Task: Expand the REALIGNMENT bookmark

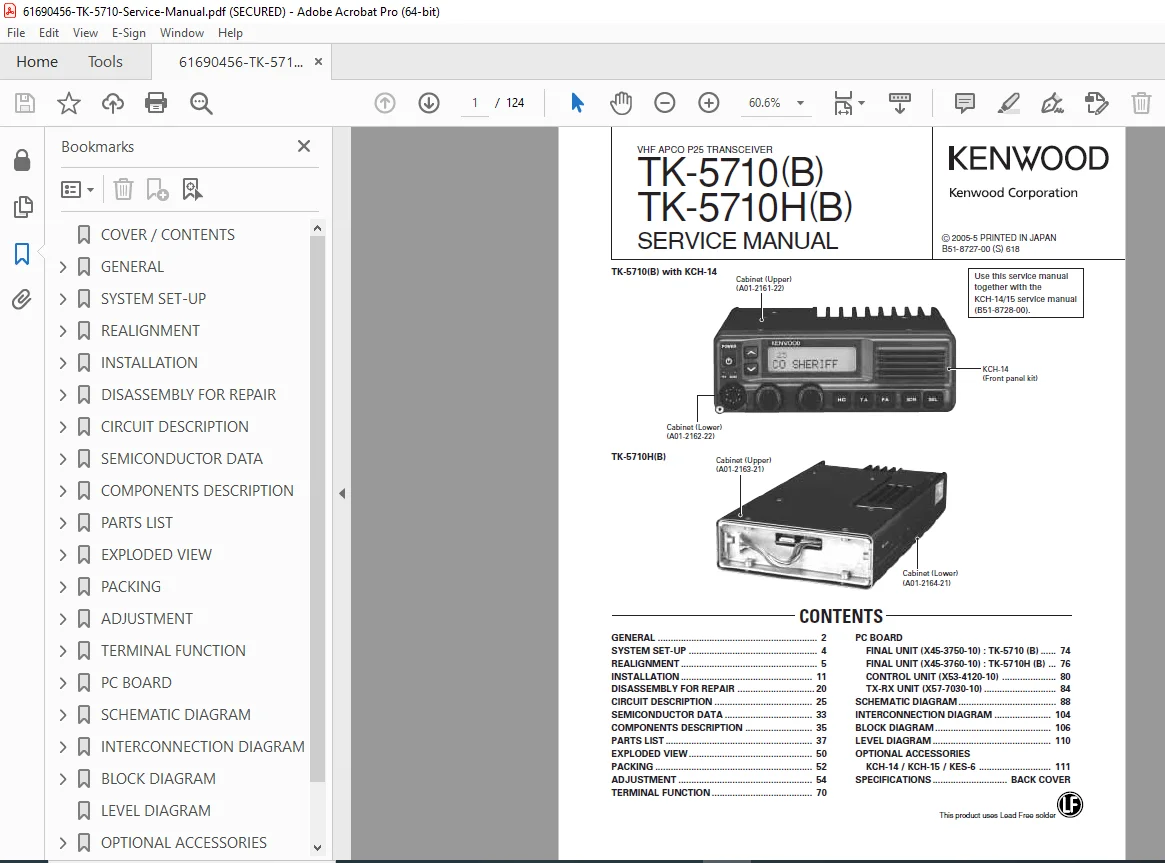Action: pos(63,330)
